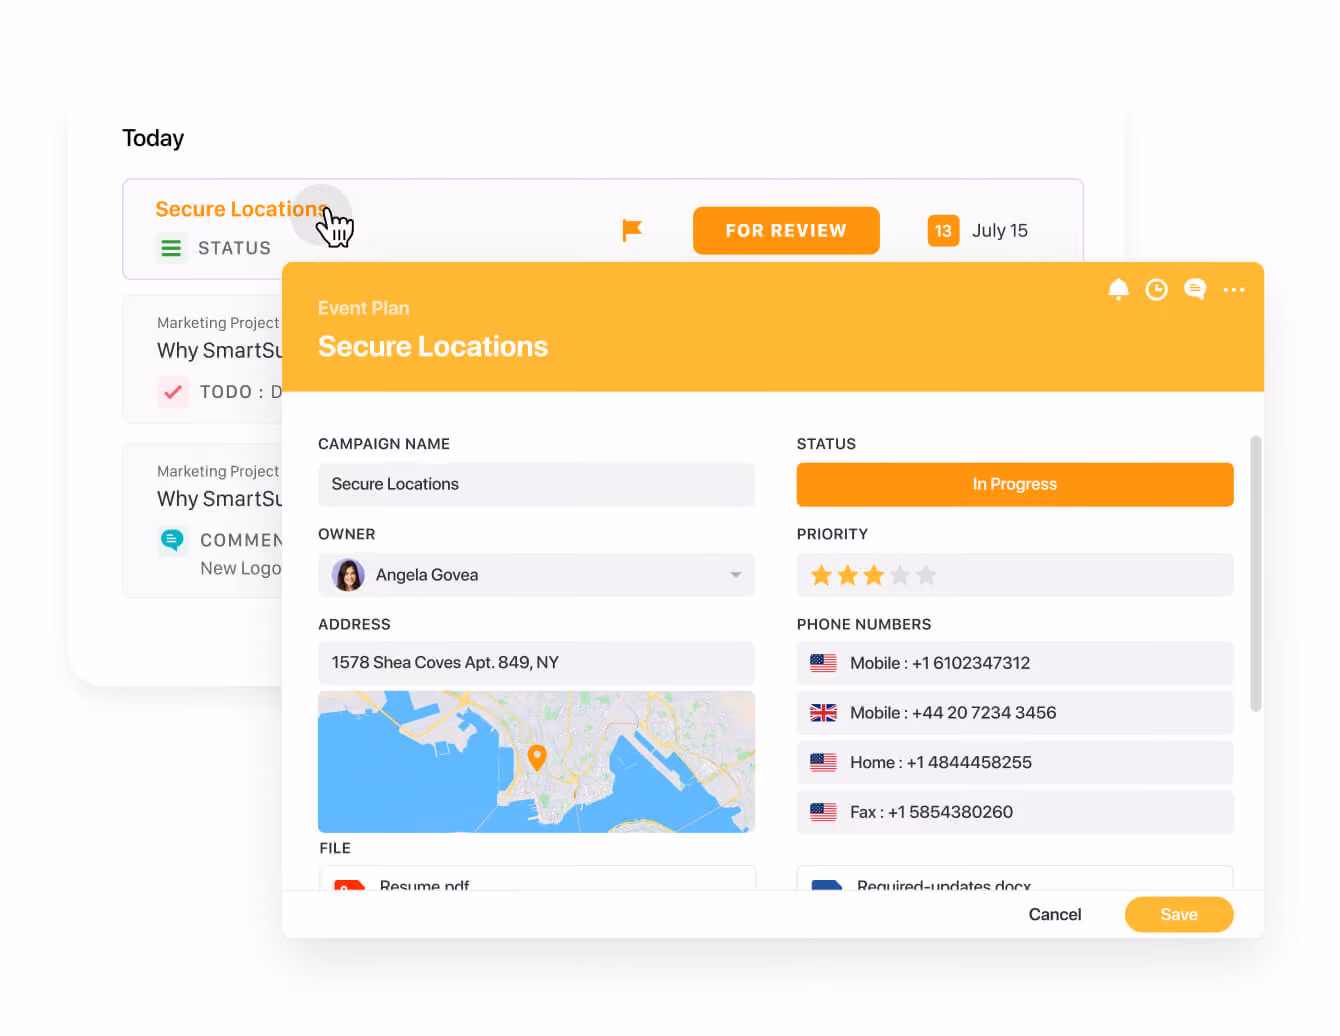Viewport: 1340px width, 1036px height.
Task: Open US flag selector for Mobile +1 6102347312
Action: tap(823, 663)
